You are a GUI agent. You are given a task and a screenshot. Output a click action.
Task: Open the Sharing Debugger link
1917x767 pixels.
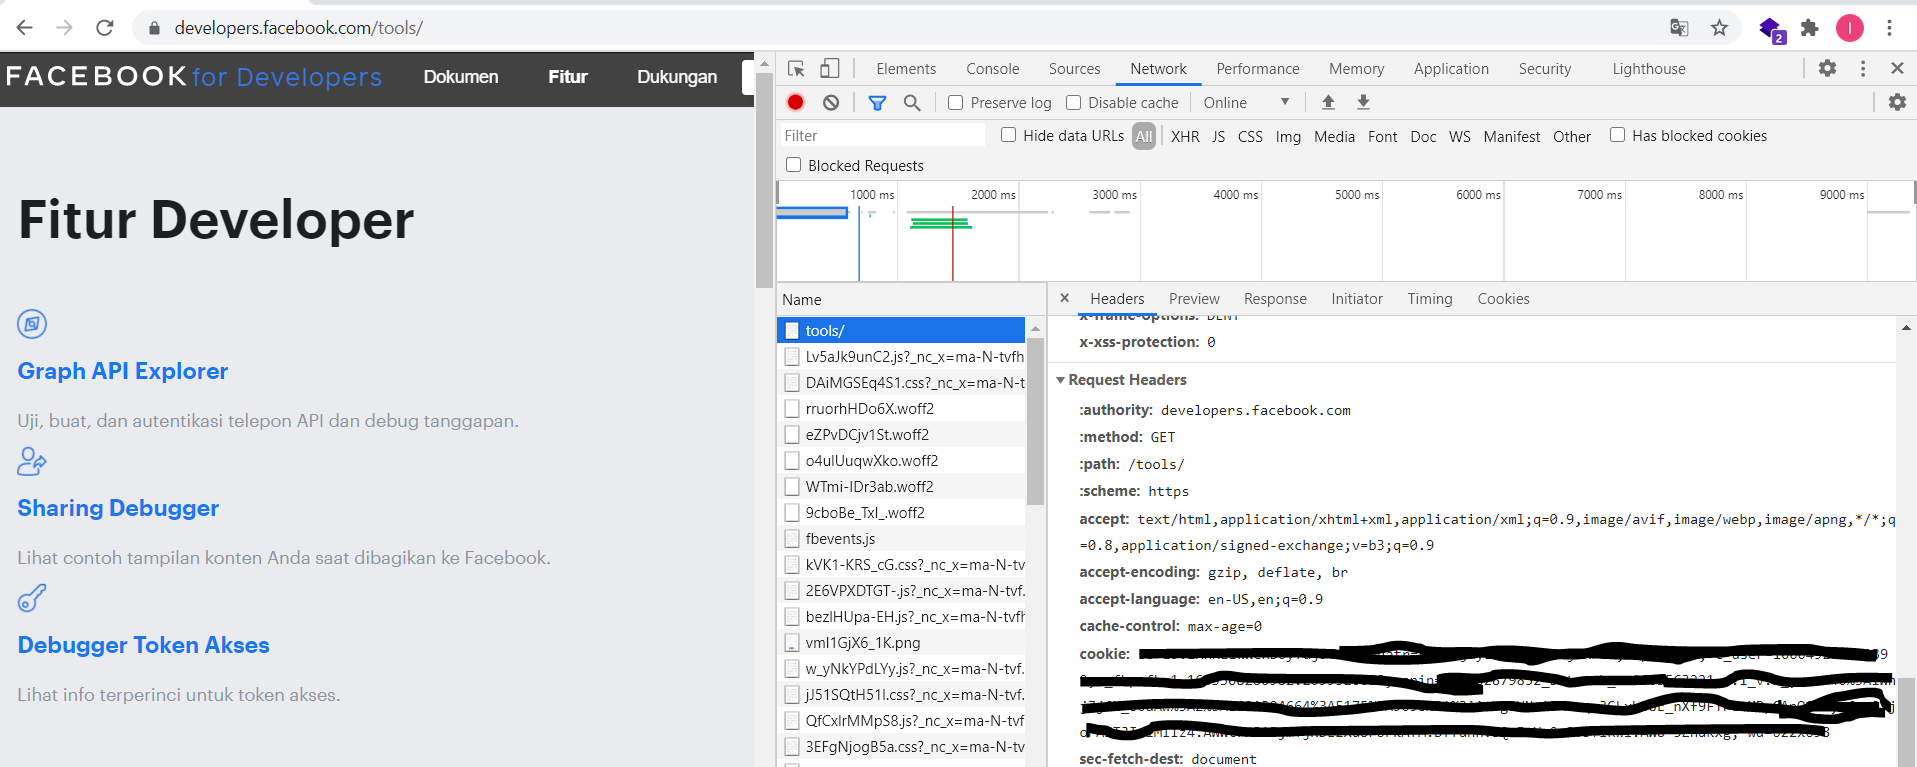118,508
